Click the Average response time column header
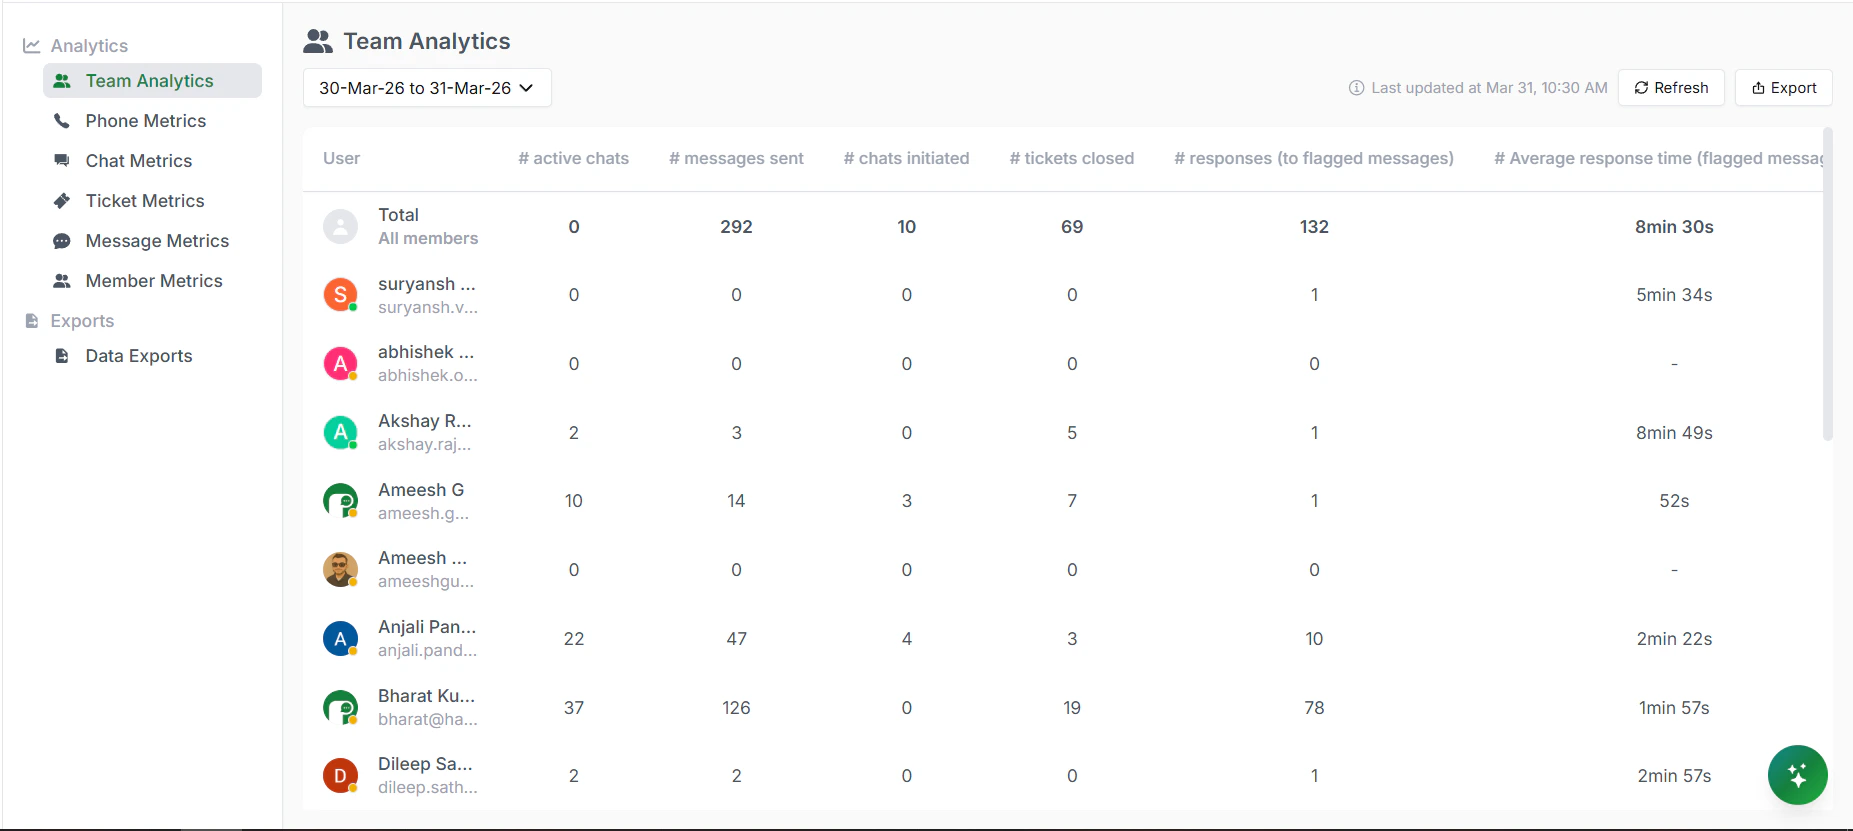 tap(1658, 158)
